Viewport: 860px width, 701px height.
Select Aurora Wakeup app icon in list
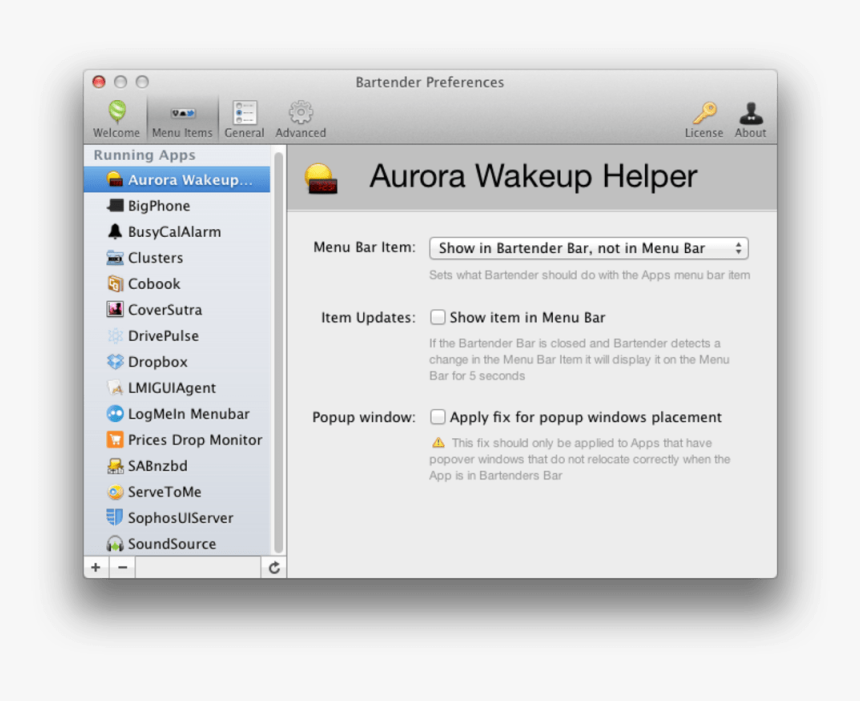tap(115, 180)
